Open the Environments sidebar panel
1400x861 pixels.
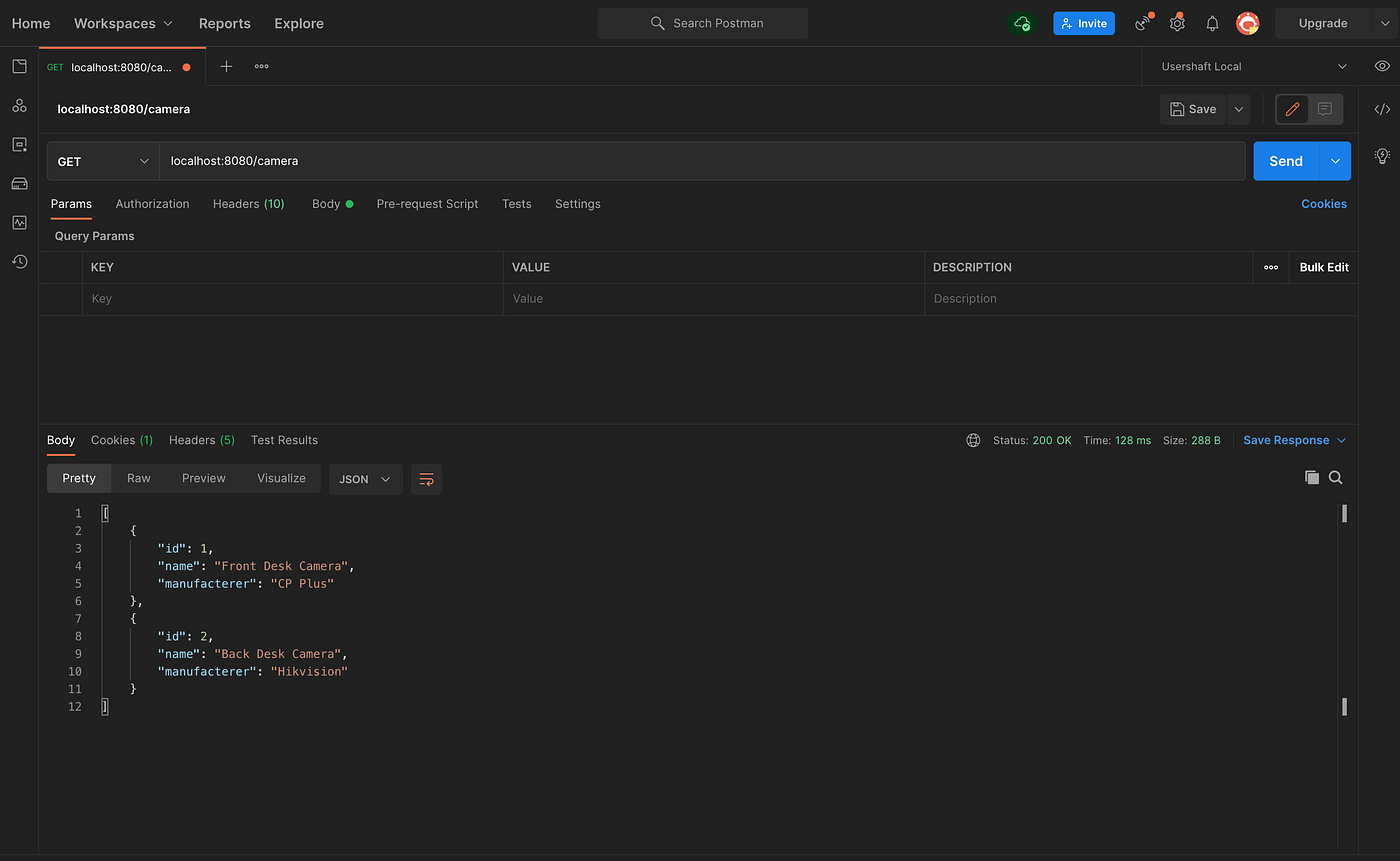[x=19, y=144]
